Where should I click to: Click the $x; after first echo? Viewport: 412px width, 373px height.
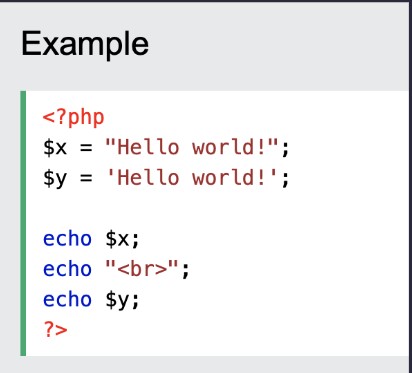click(x=122, y=239)
